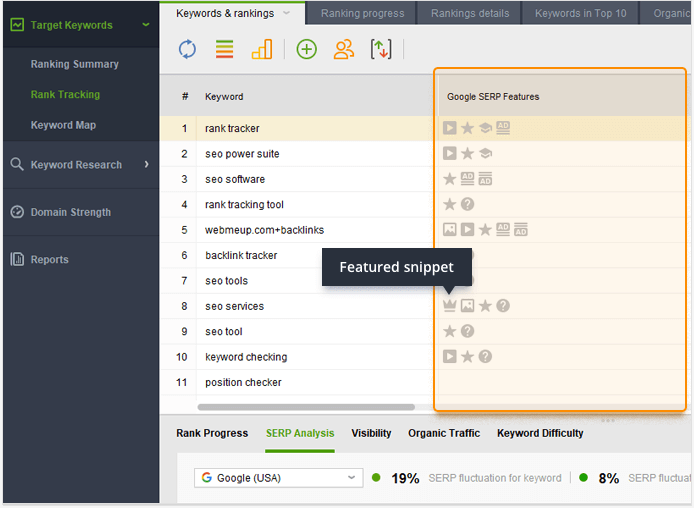Open Keywords & rankings tab dropdown arrow
The image size is (694, 508).
click(286, 13)
